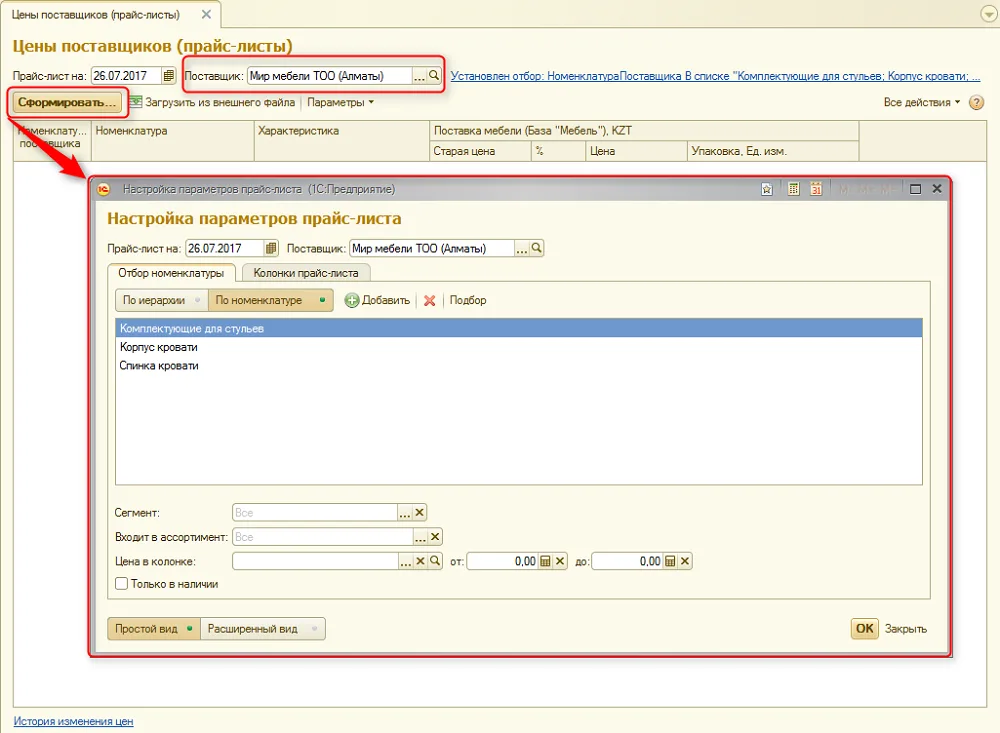This screenshot has height=733, width=1000.
Task: Open calendar icon in dialog title bar
Action: 816,189
